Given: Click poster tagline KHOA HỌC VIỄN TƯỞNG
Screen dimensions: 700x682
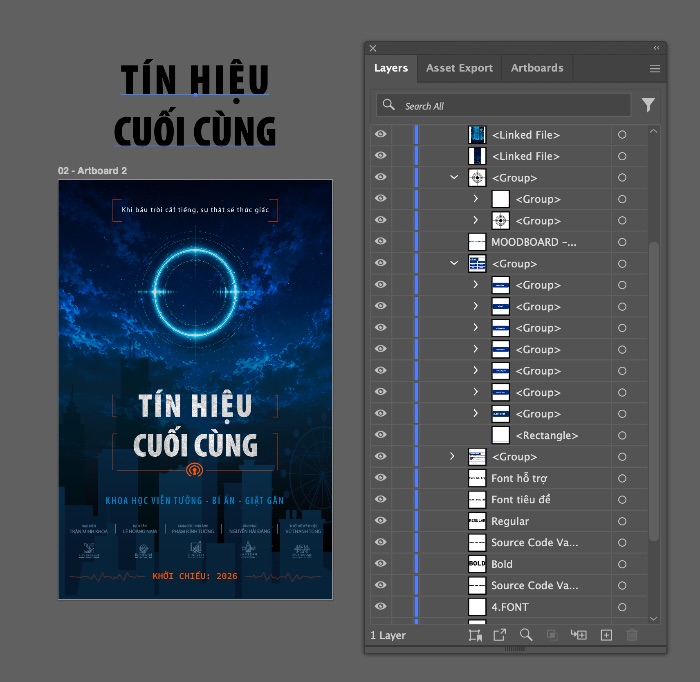Looking at the screenshot, I should [x=154, y=500].
